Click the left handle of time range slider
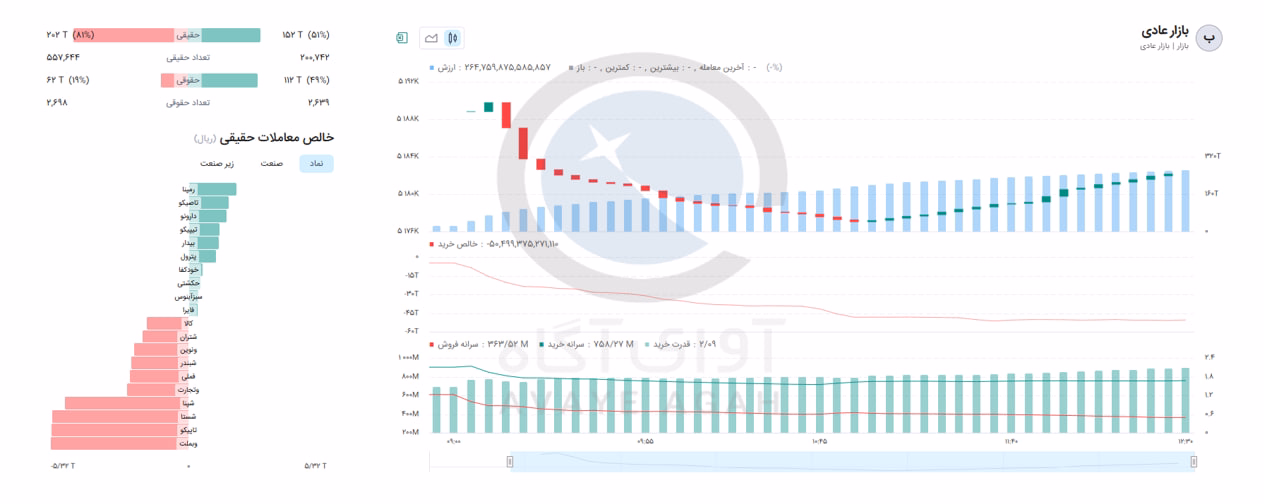This screenshot has width=1264, height=504. point(510,462)
